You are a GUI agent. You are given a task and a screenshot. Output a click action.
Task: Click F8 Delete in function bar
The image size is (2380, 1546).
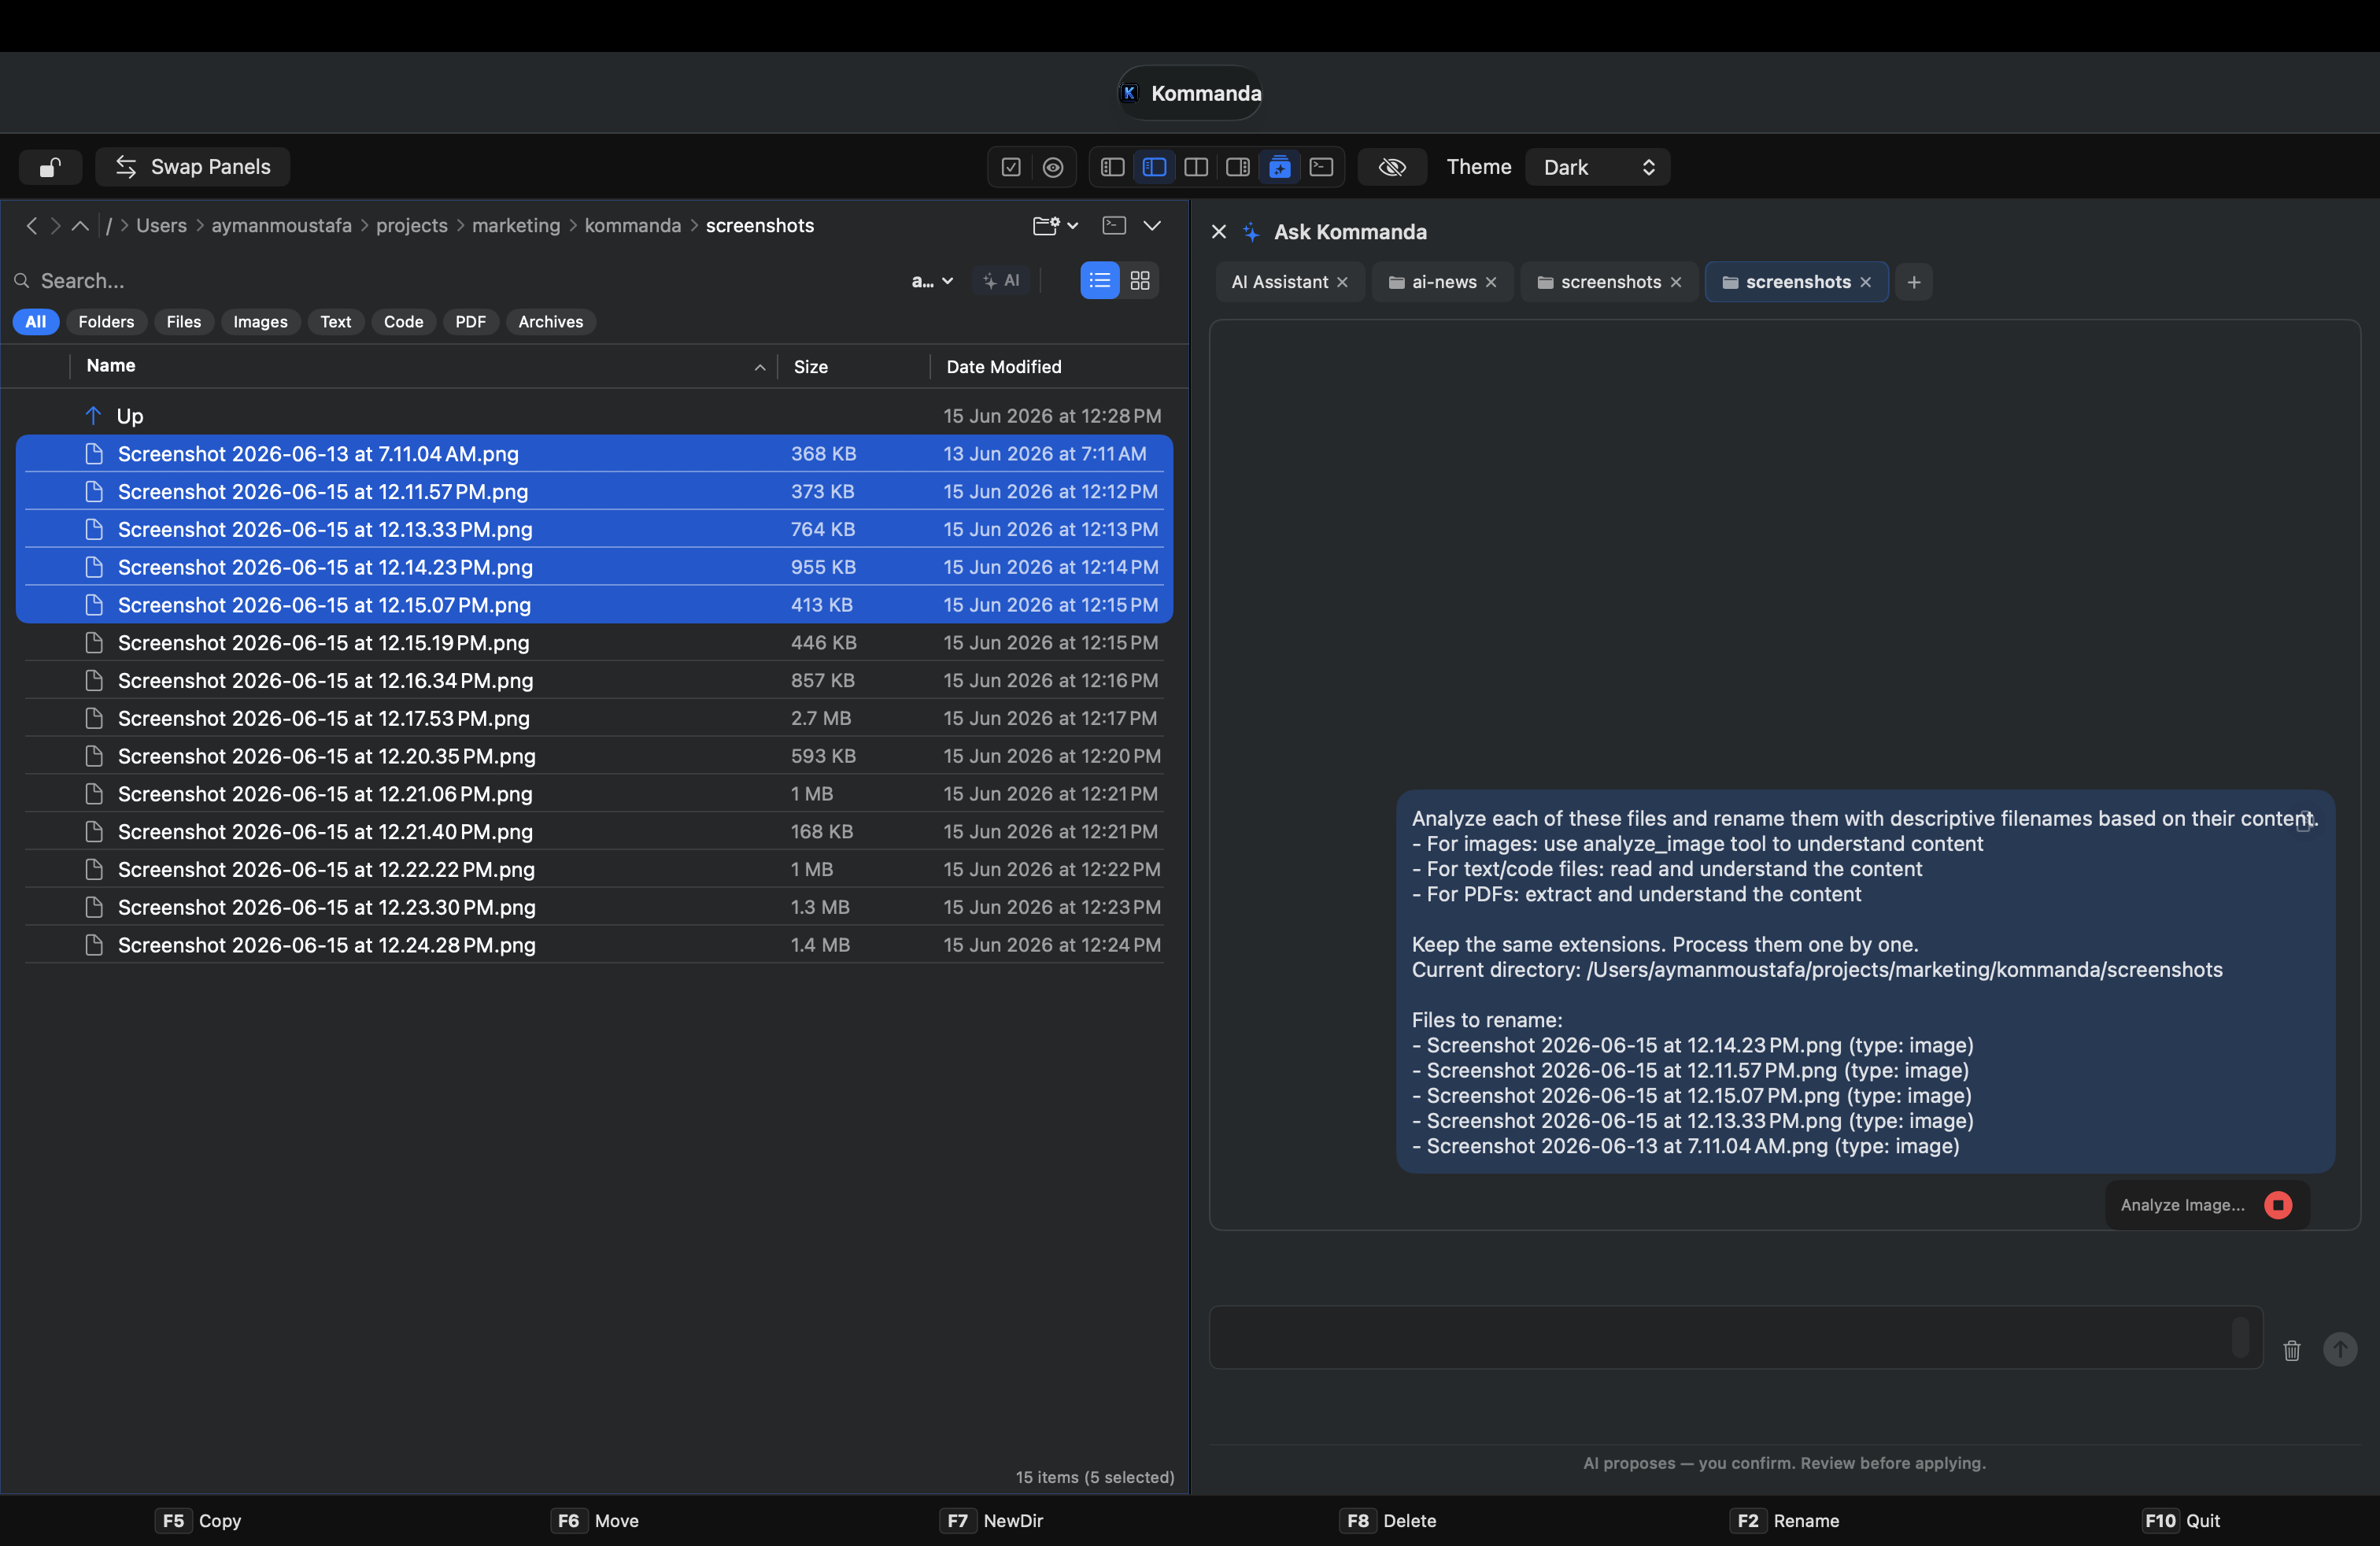[x=1388, y=1521]
